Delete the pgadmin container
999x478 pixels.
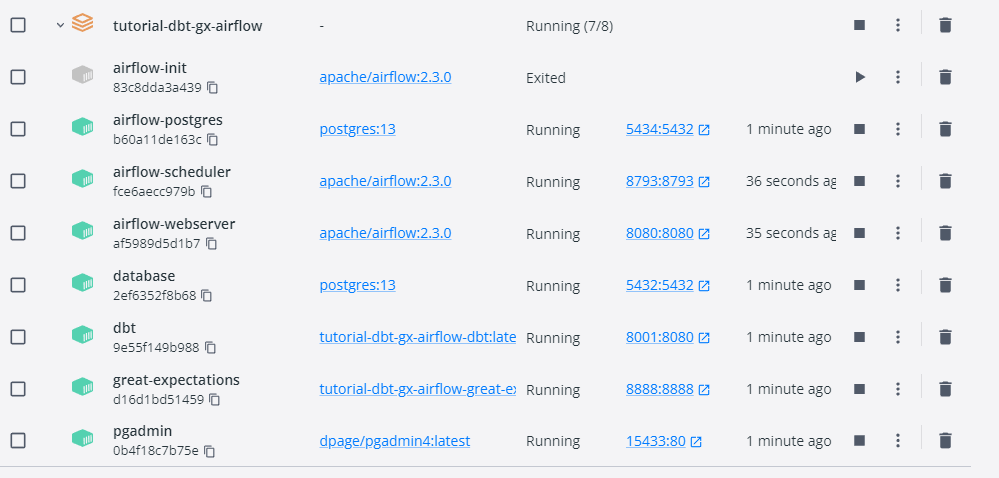[x=945, y=441]
